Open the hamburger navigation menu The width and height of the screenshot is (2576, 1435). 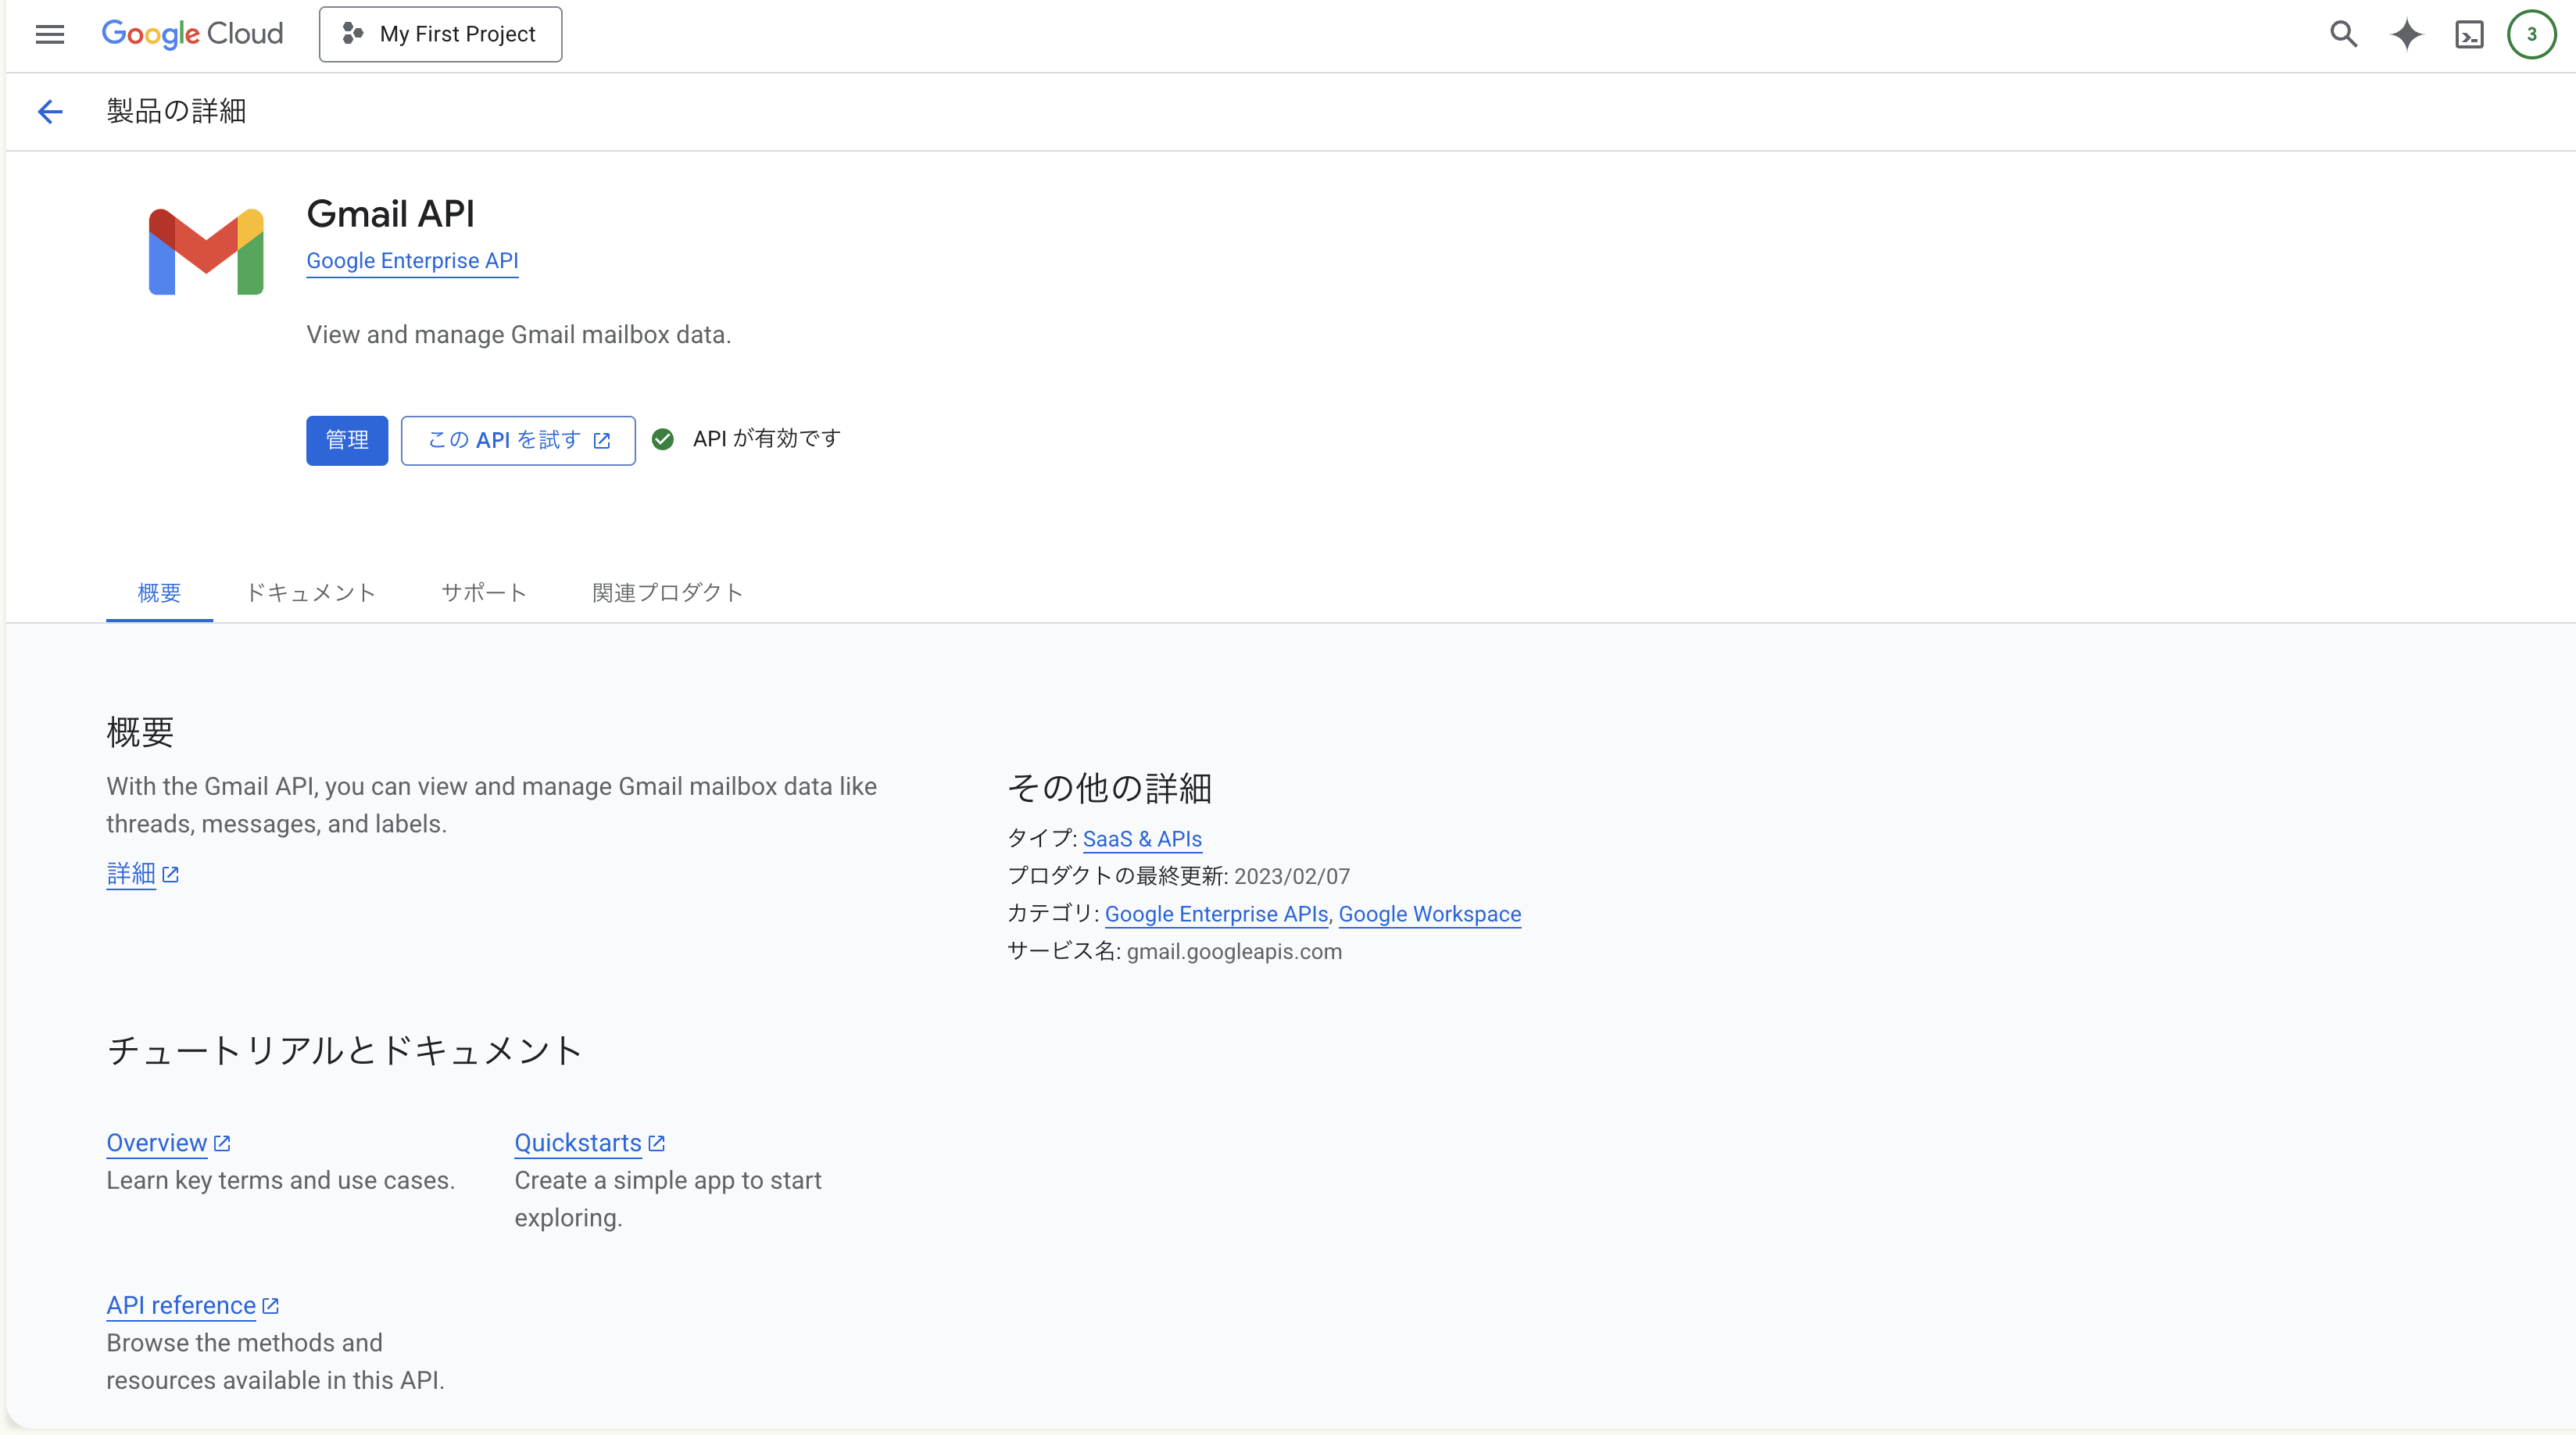coord(49,34)
